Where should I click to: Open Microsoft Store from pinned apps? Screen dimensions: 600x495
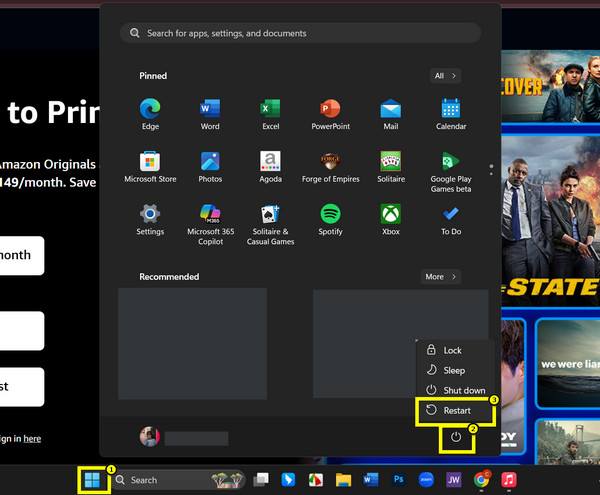click(x=150, y=166)
